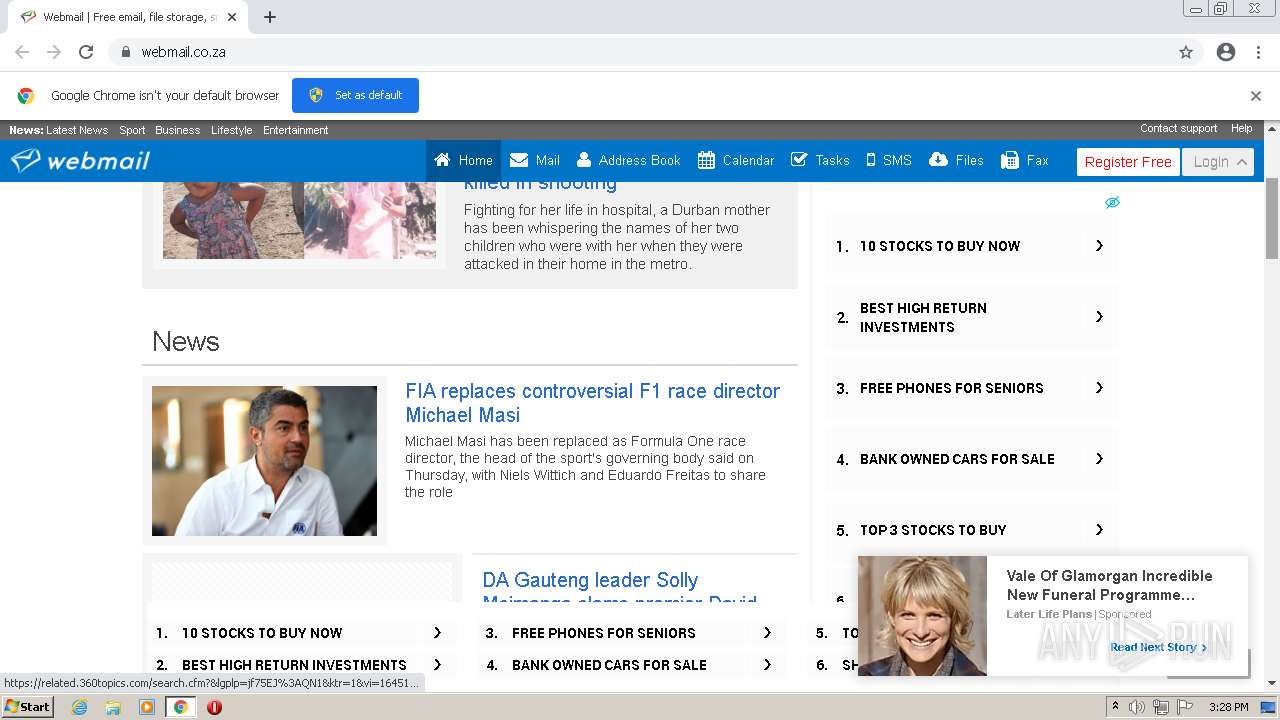Click the Michael Masi photo thumbnail

pyautogui.click(x=264, y=461)
